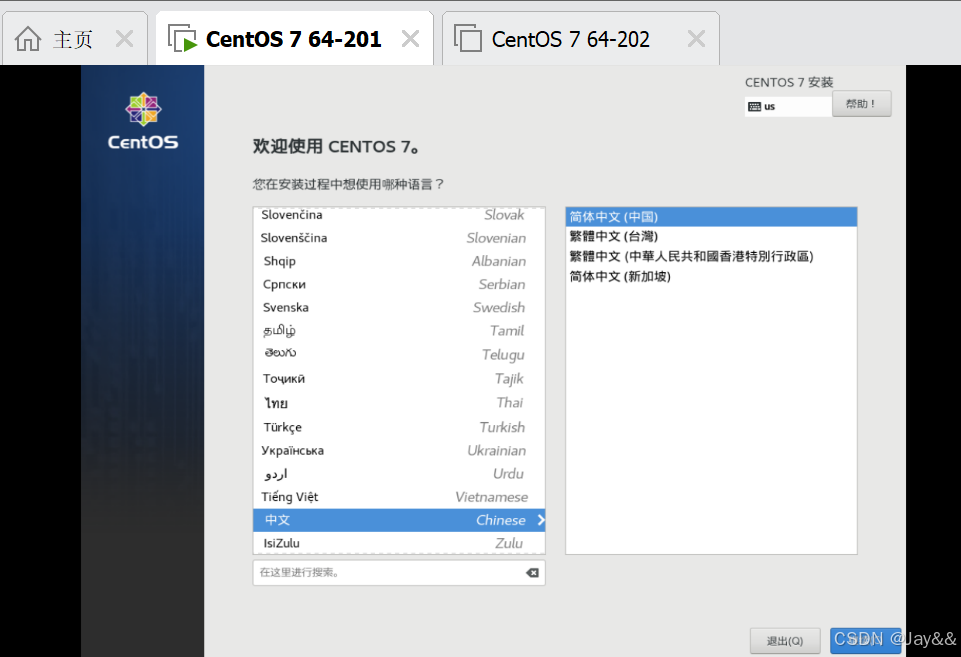Clear the search field with backspace icon
This screenshot has height=657, width=961.
point(532,572)
